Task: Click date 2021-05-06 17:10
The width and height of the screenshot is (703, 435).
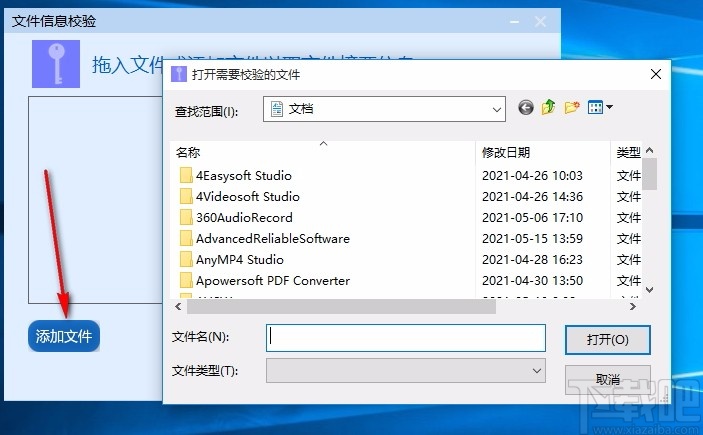Action: (x=532, y=218)
